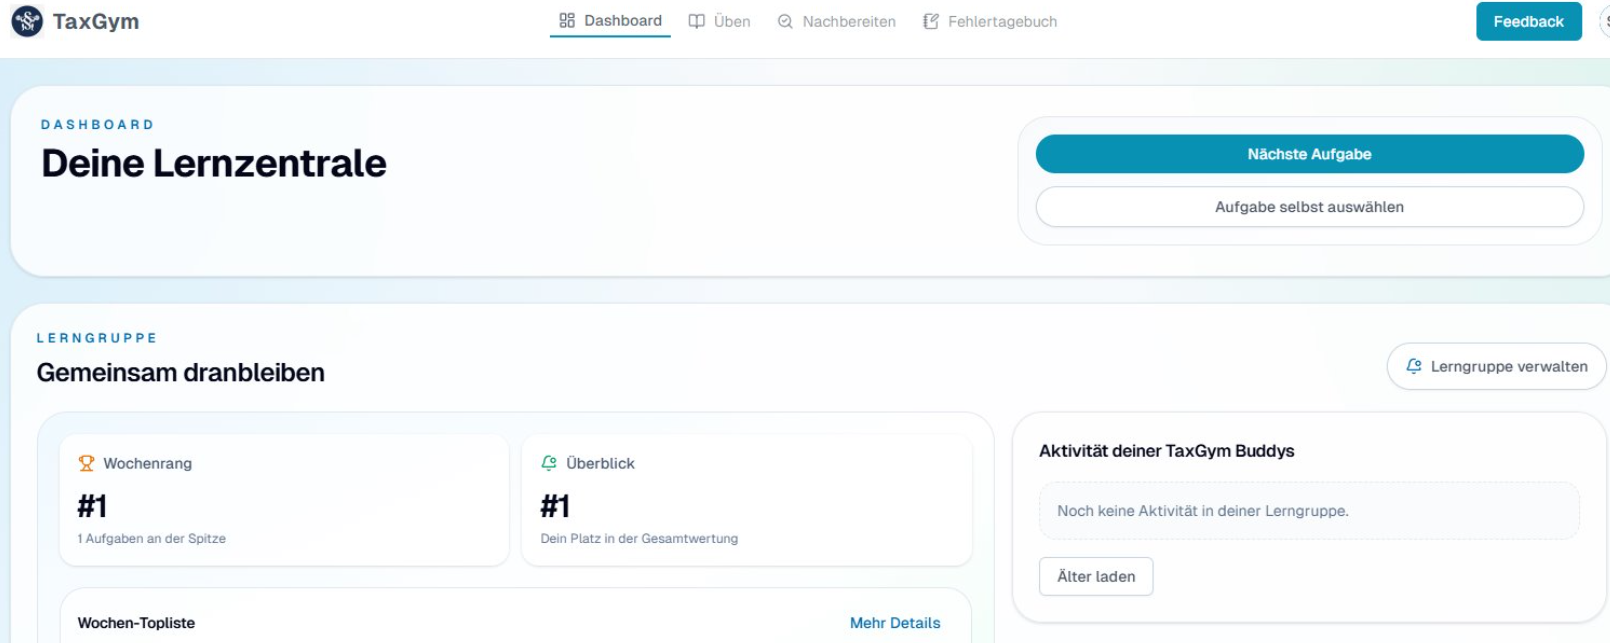Screen dimensions: 1610x643
Task: Click the Nachbereiten magnifier icon
Action: click(x=785, y=21)
